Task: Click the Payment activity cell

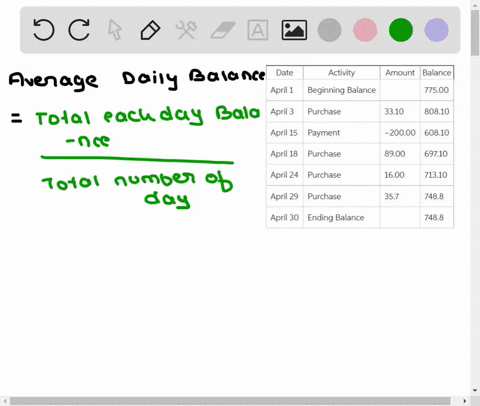Action: (x=342, y=133)
